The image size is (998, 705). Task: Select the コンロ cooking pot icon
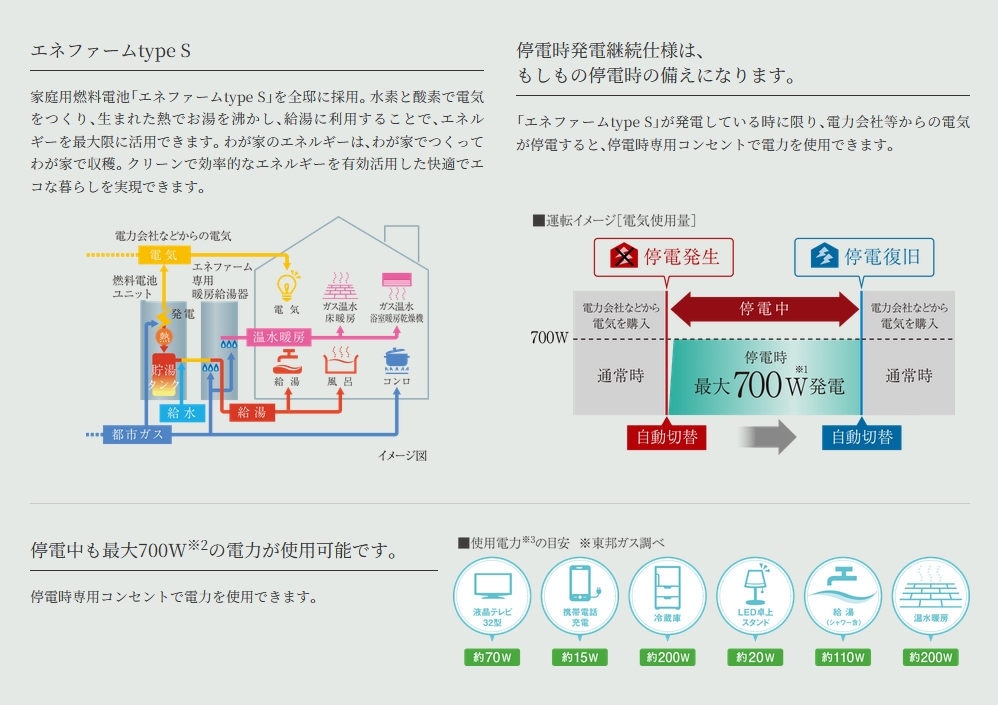click(397, 360)
